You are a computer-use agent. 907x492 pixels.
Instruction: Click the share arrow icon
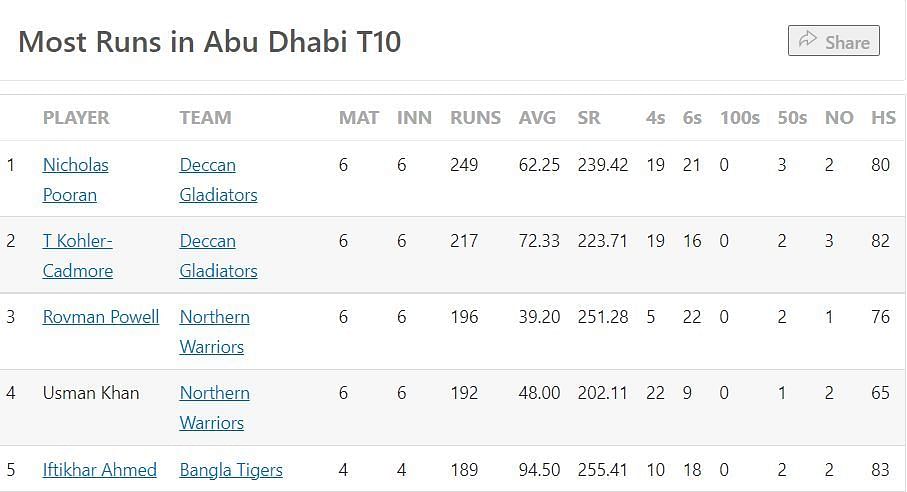coord(807,41)
